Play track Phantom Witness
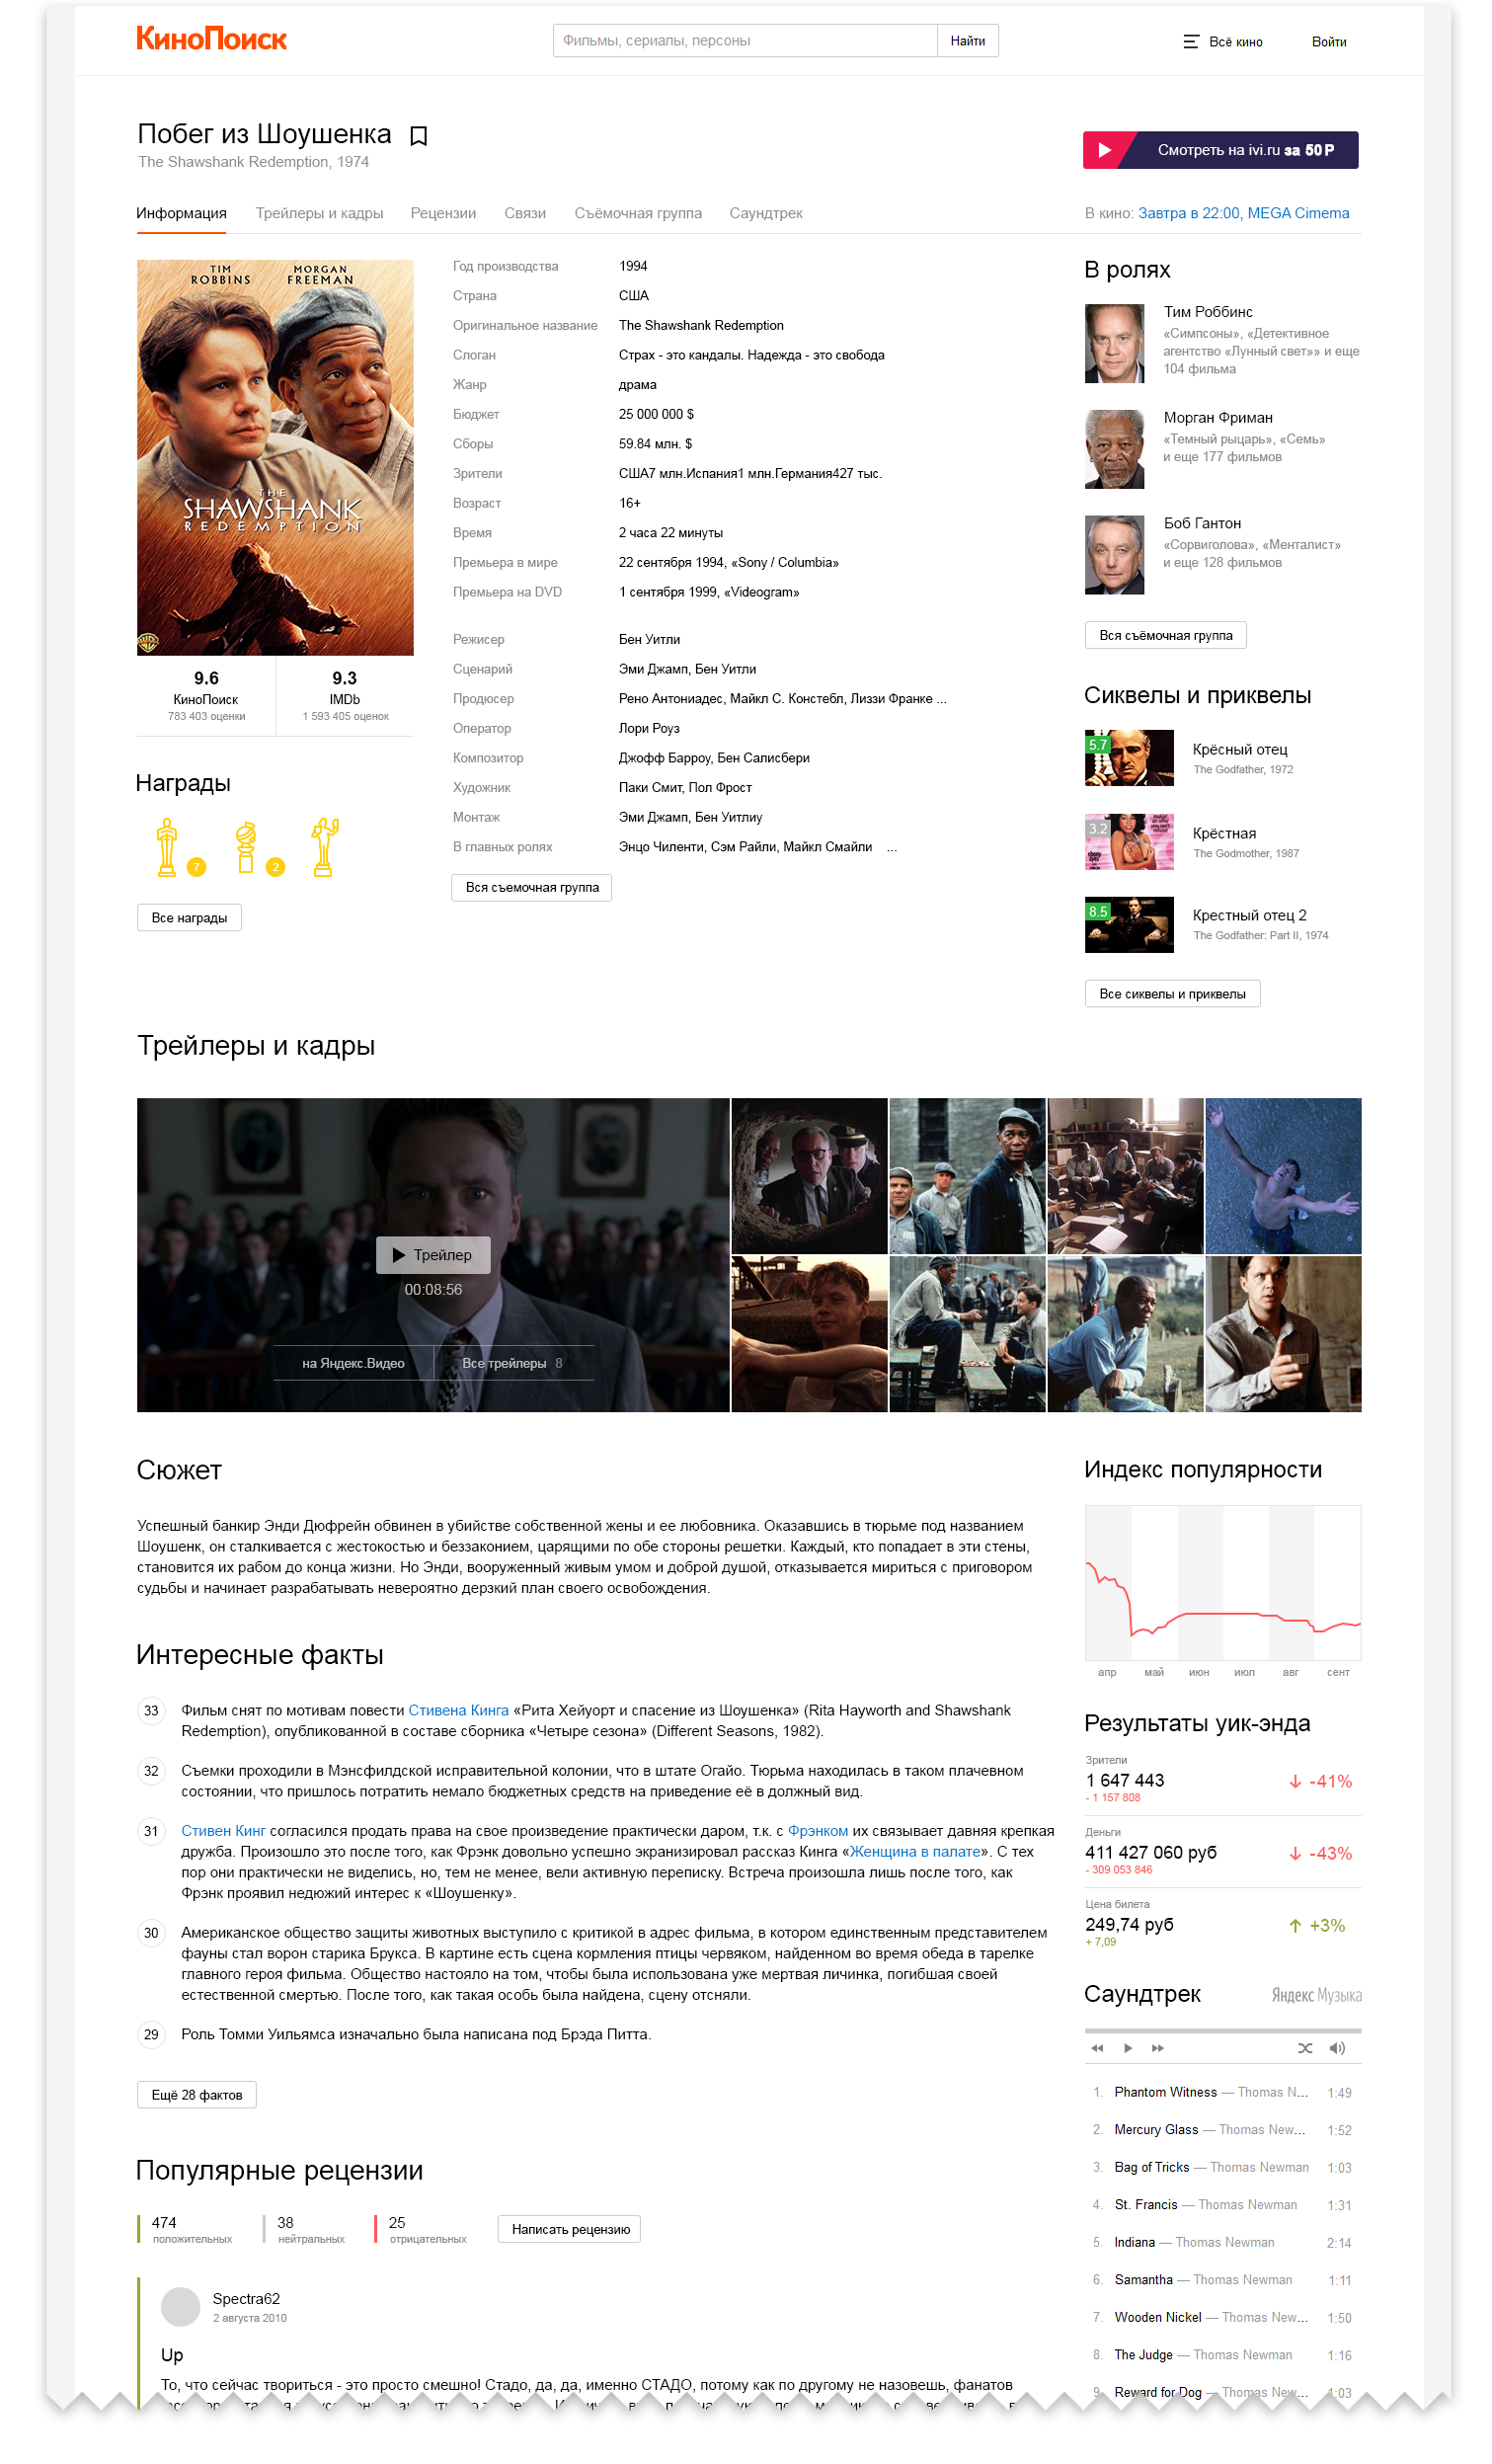Viewport: 1492px width, 2464px height. pos(1223,2092)
